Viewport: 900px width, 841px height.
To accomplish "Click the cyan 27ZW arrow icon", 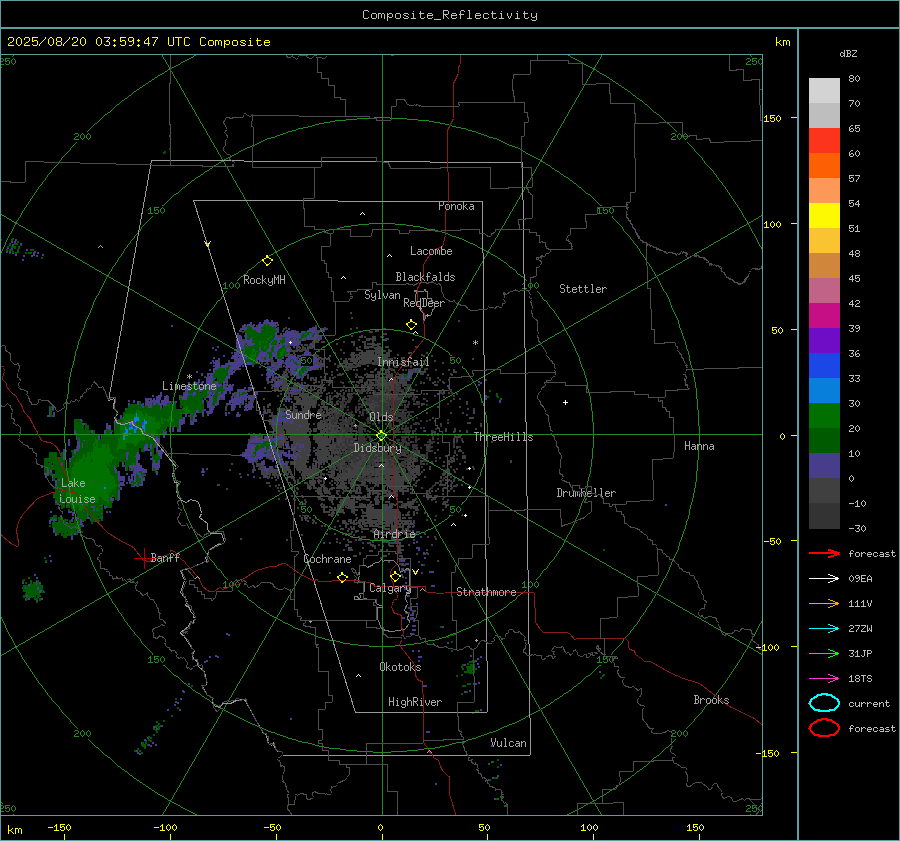I will point(824,629).
